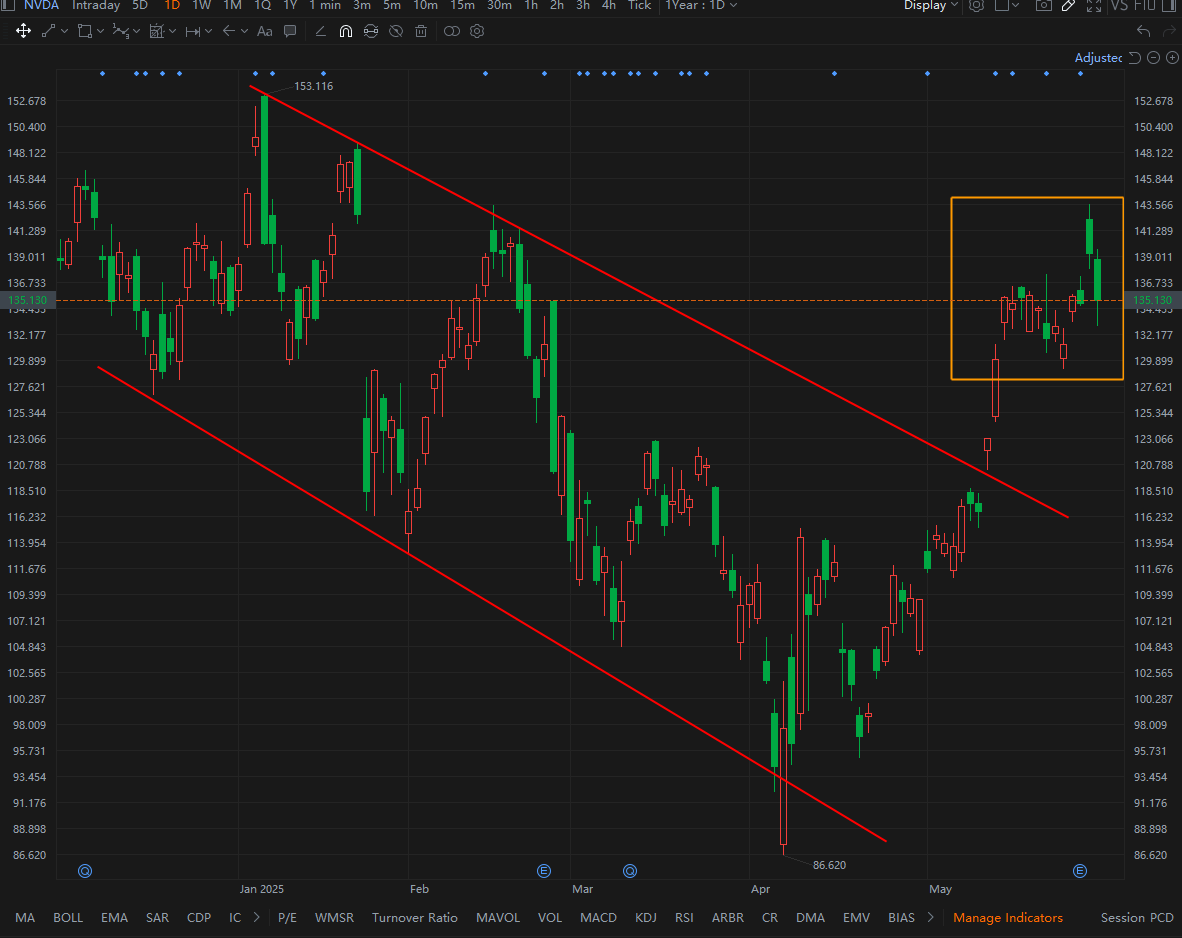Viewport: 1182px width, 938px height.
Task: Toggle the EMA indicator
Action: [115, 918]
